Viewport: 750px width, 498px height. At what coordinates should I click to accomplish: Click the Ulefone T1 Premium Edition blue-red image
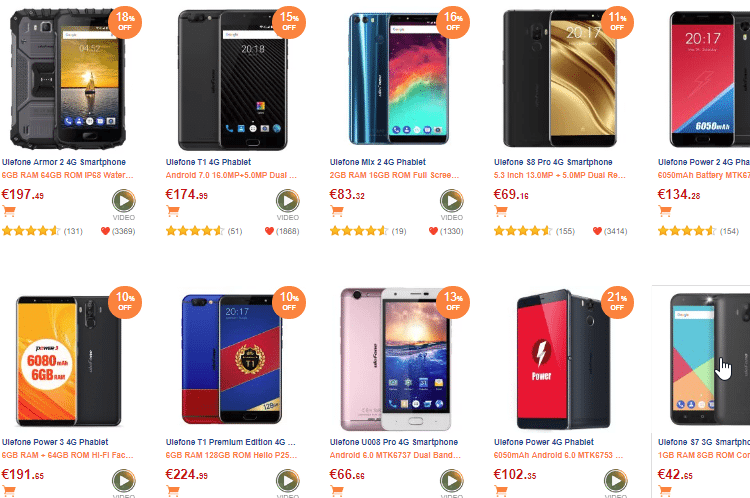pos(232,359)
